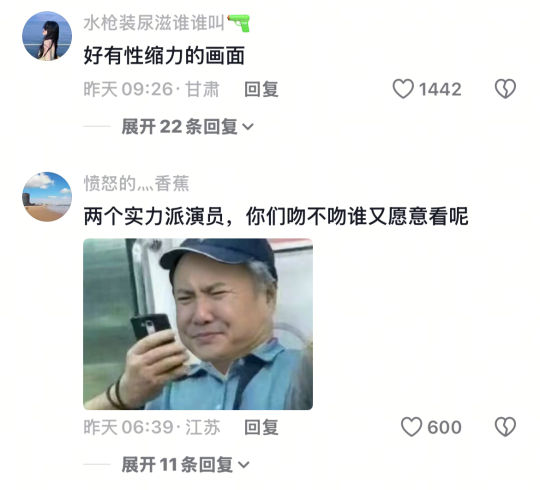Select comment text 两个实力派演员
The image size is (540, 490).
pos(154,216)
